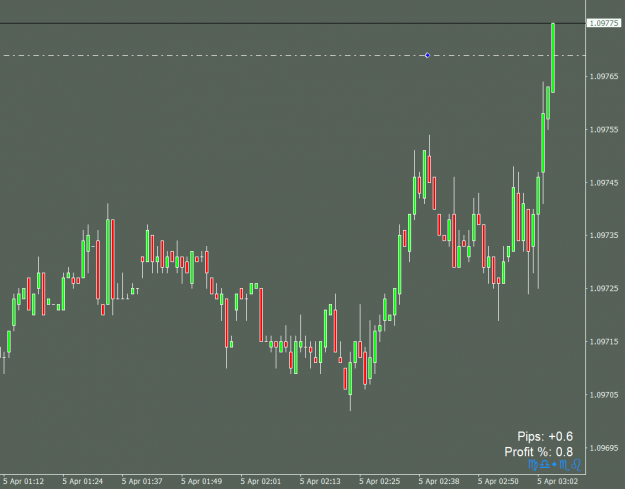Select the blue diamond marker on dashed line

[x=427, y=55]
